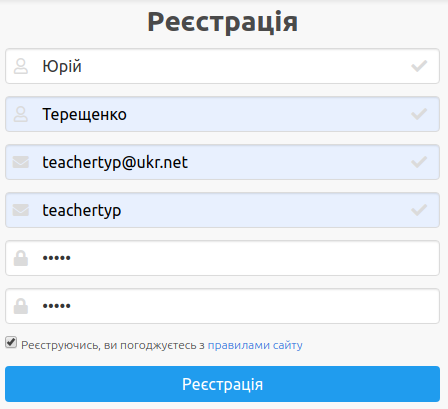Focus the first name field containing Юрій
448x409 pixels.
(x=222, y=66)
